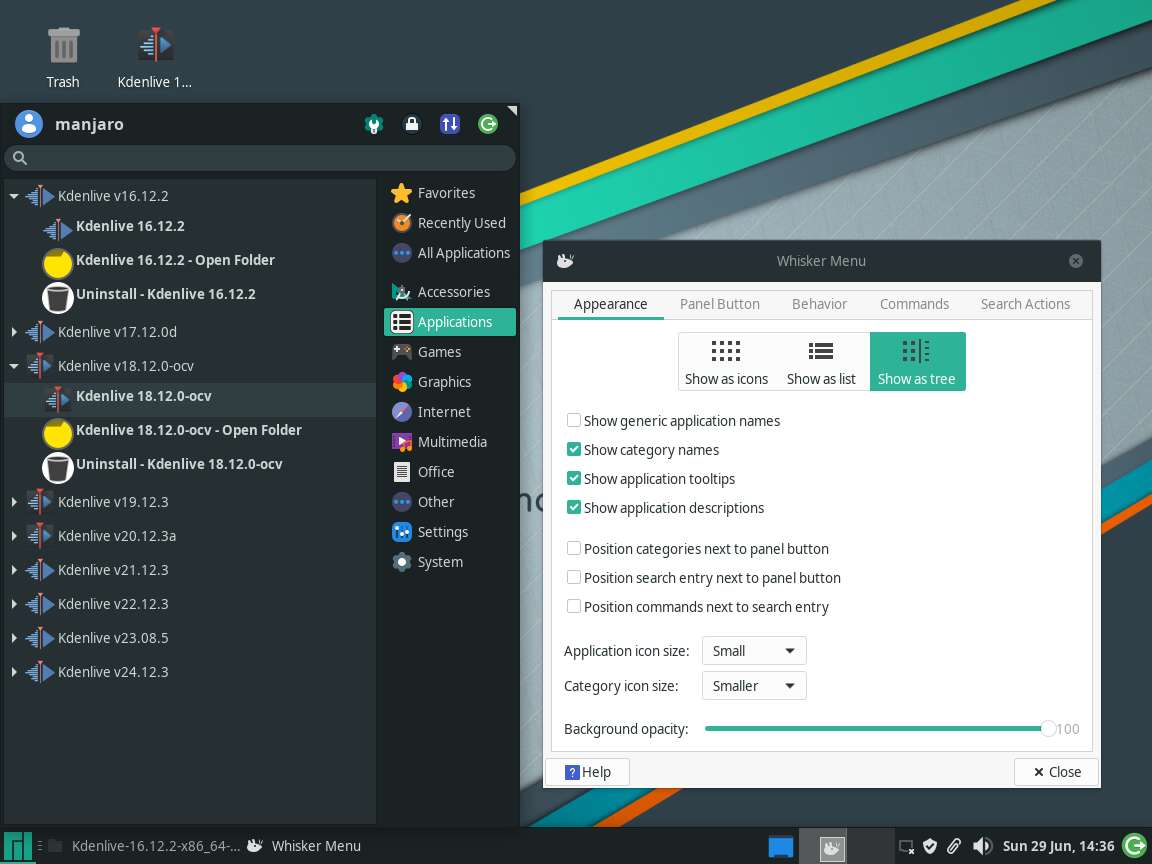Switch to the Search Actions tab
The image size is (1152, 864).
[x=1025, y=304]
